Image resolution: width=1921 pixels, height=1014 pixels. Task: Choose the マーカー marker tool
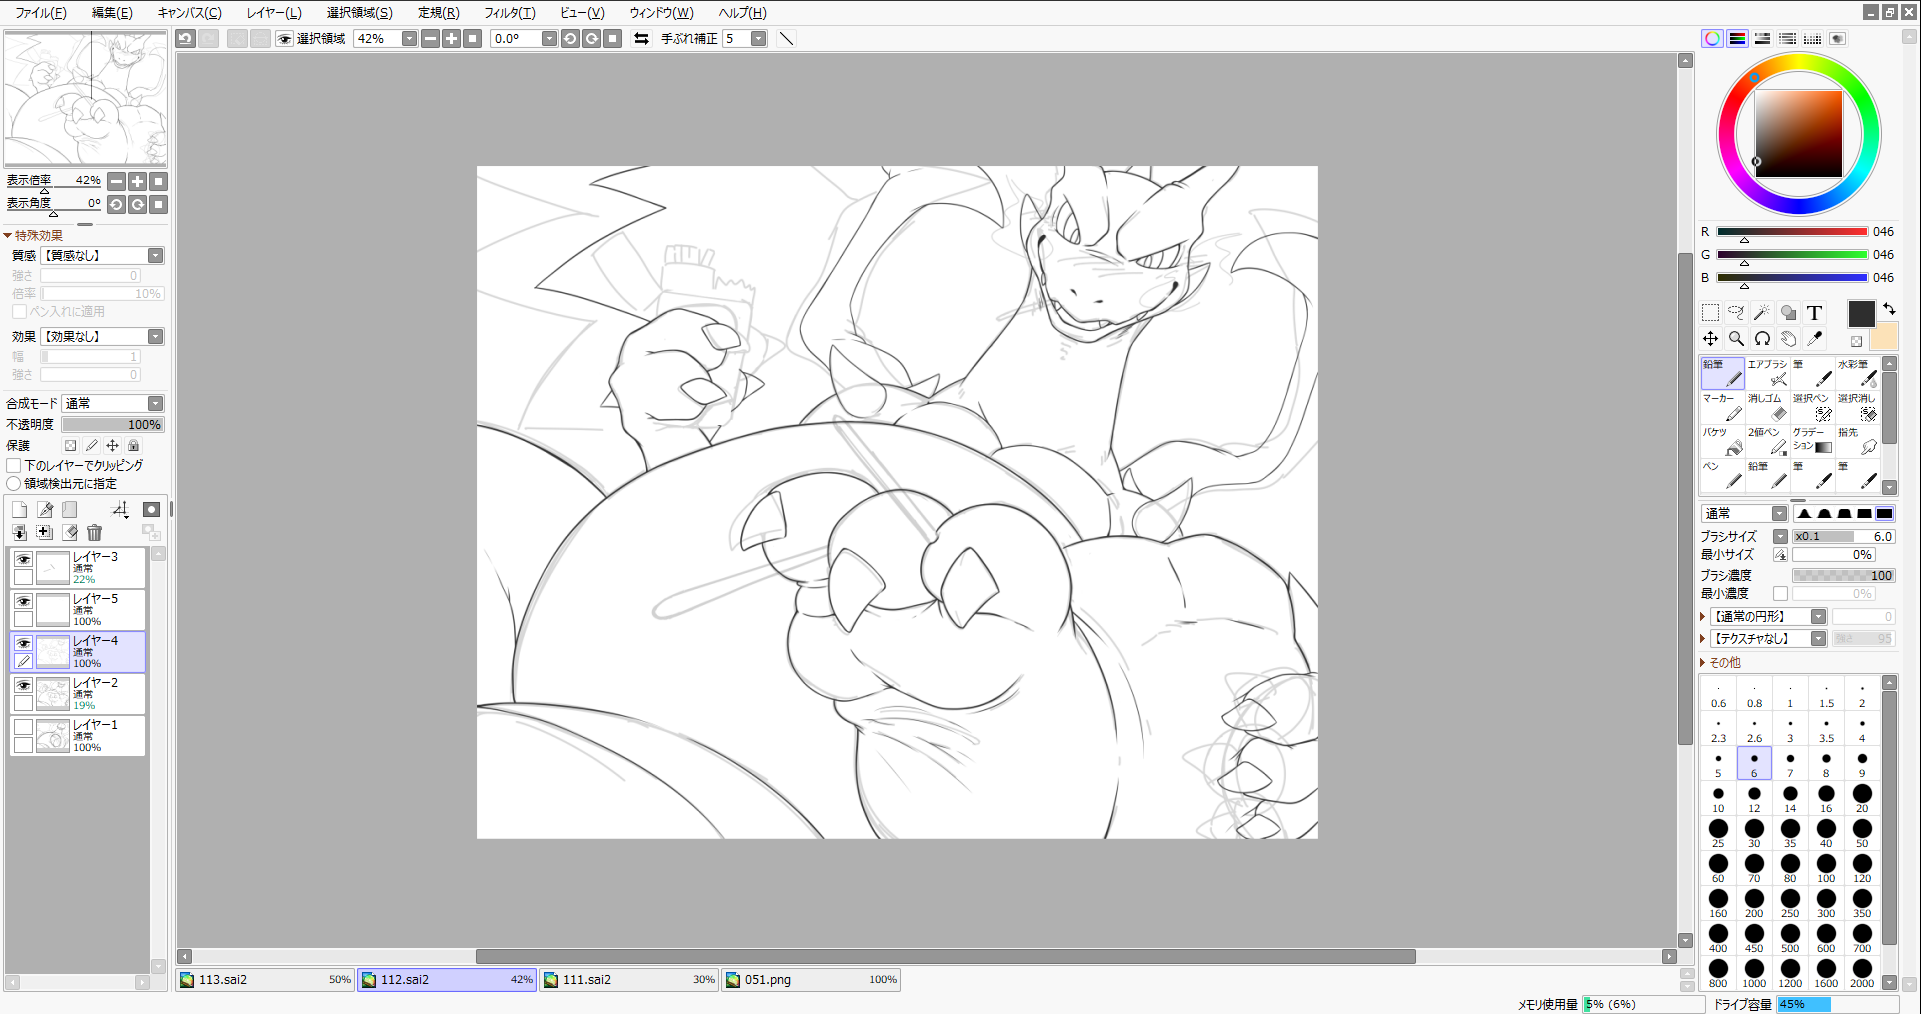point(1722,407)
